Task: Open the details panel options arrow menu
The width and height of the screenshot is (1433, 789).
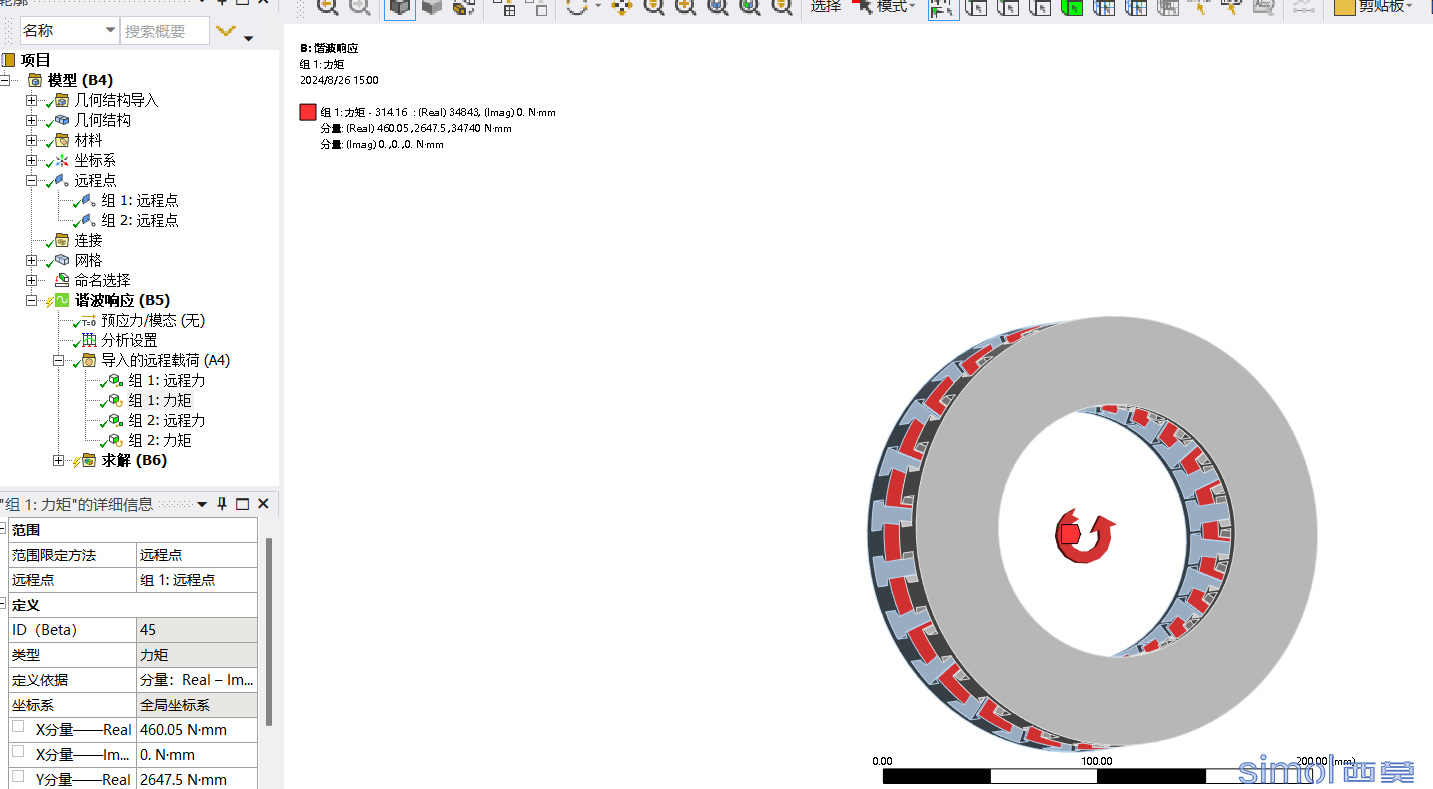Action: (202, 504)
